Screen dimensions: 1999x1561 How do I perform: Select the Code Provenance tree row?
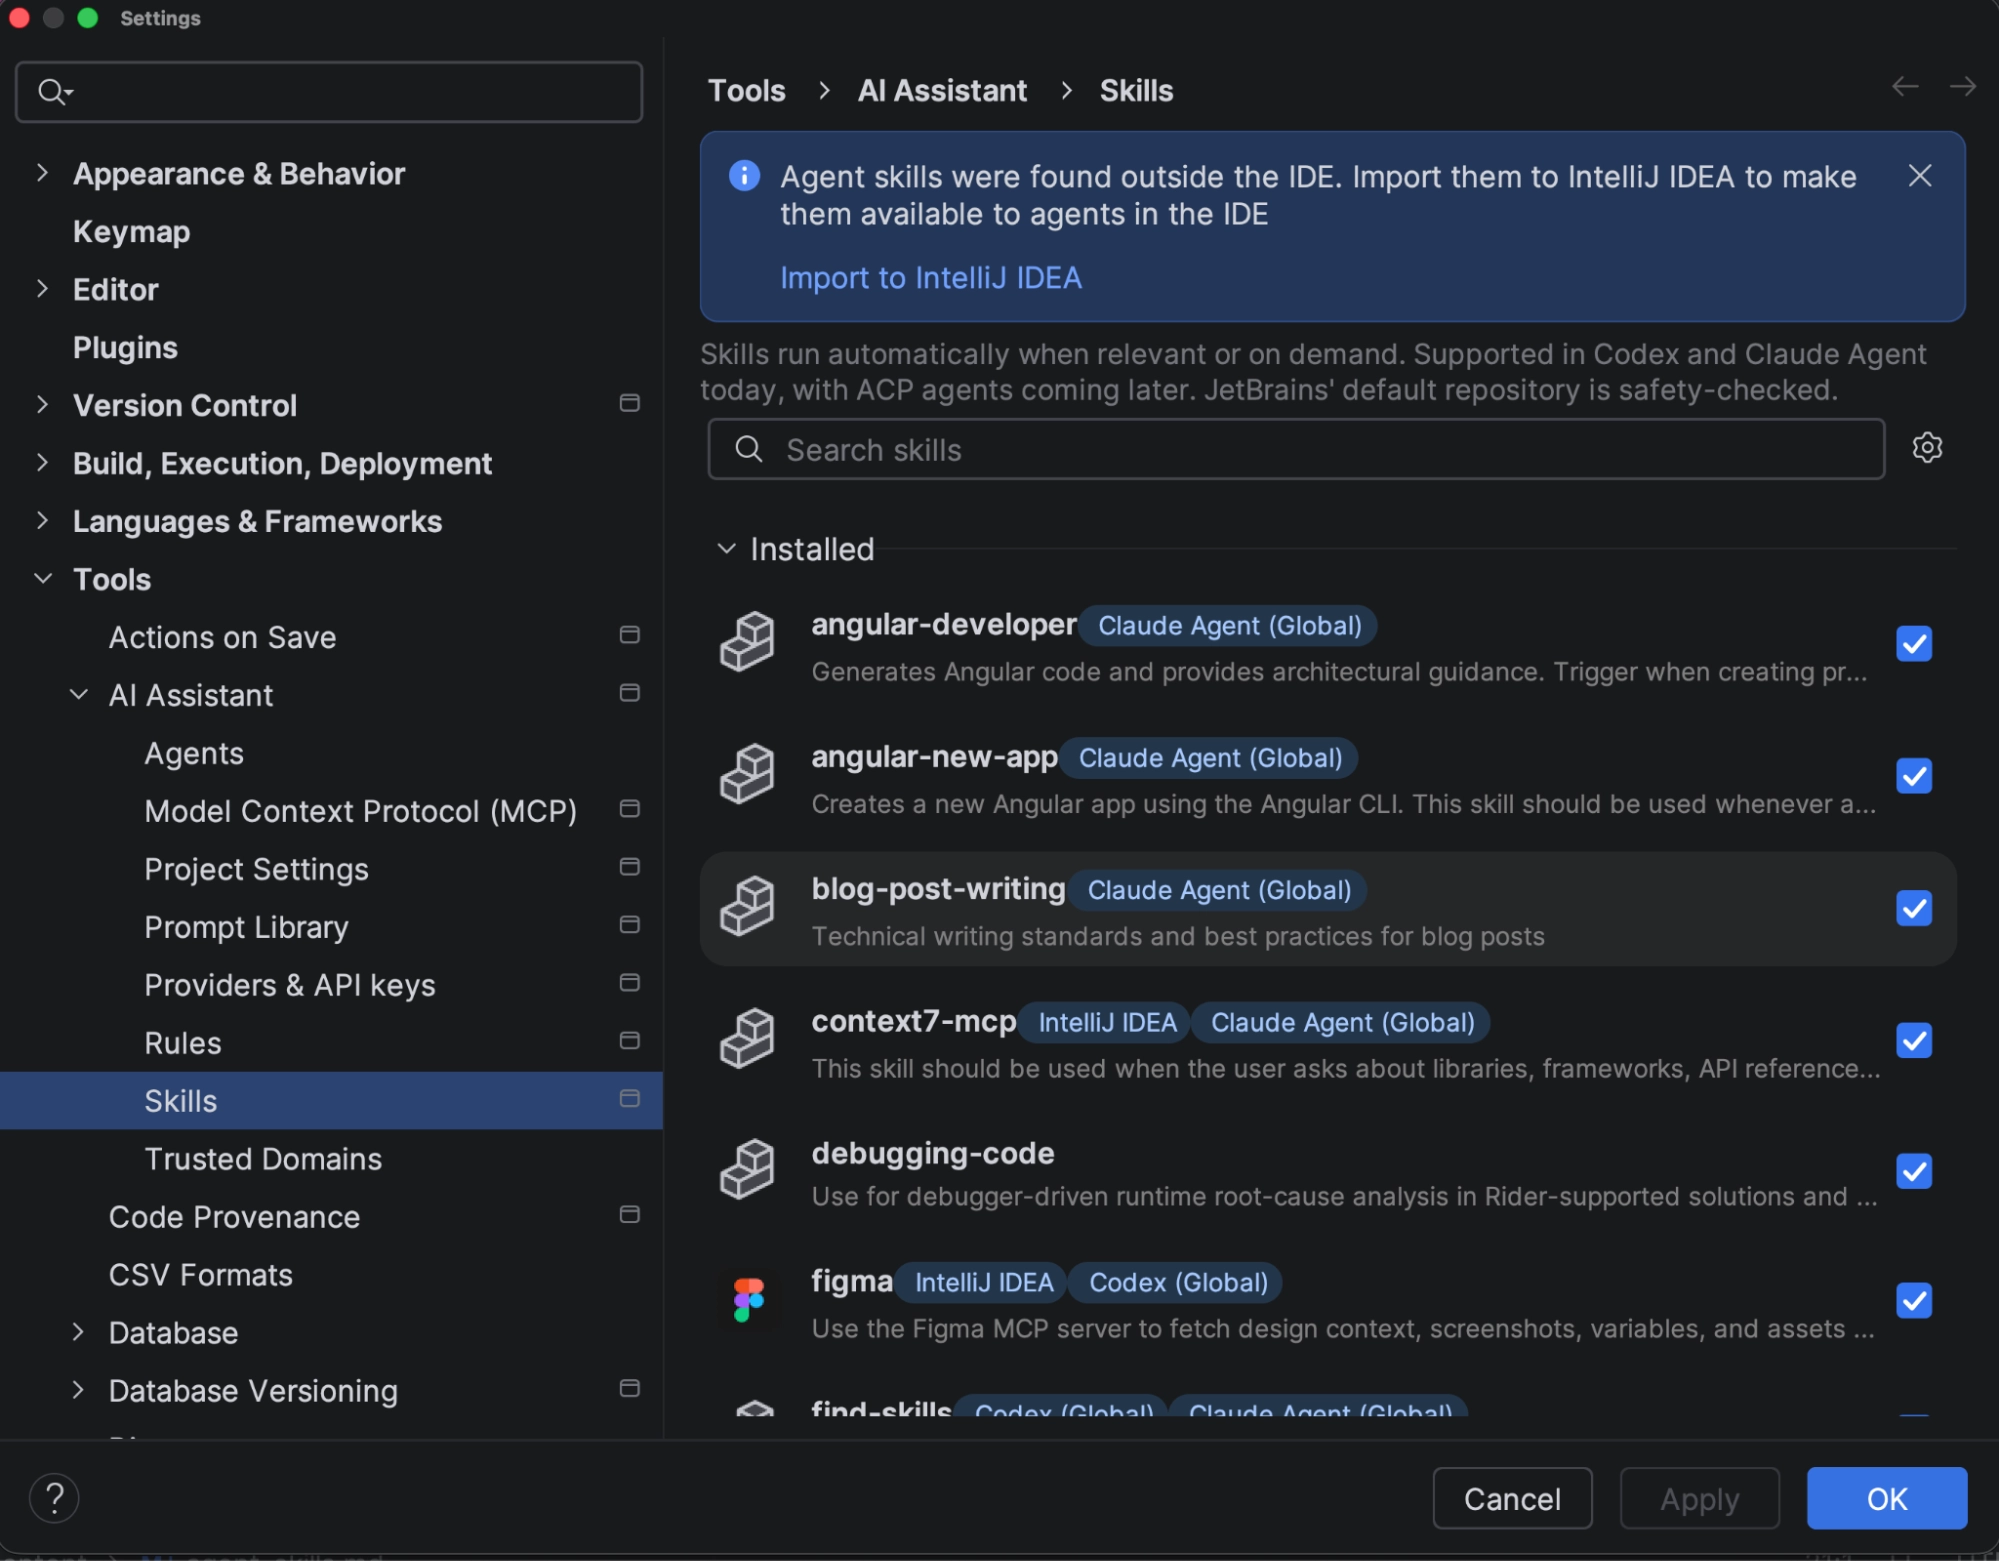[x=331, y=1217]
